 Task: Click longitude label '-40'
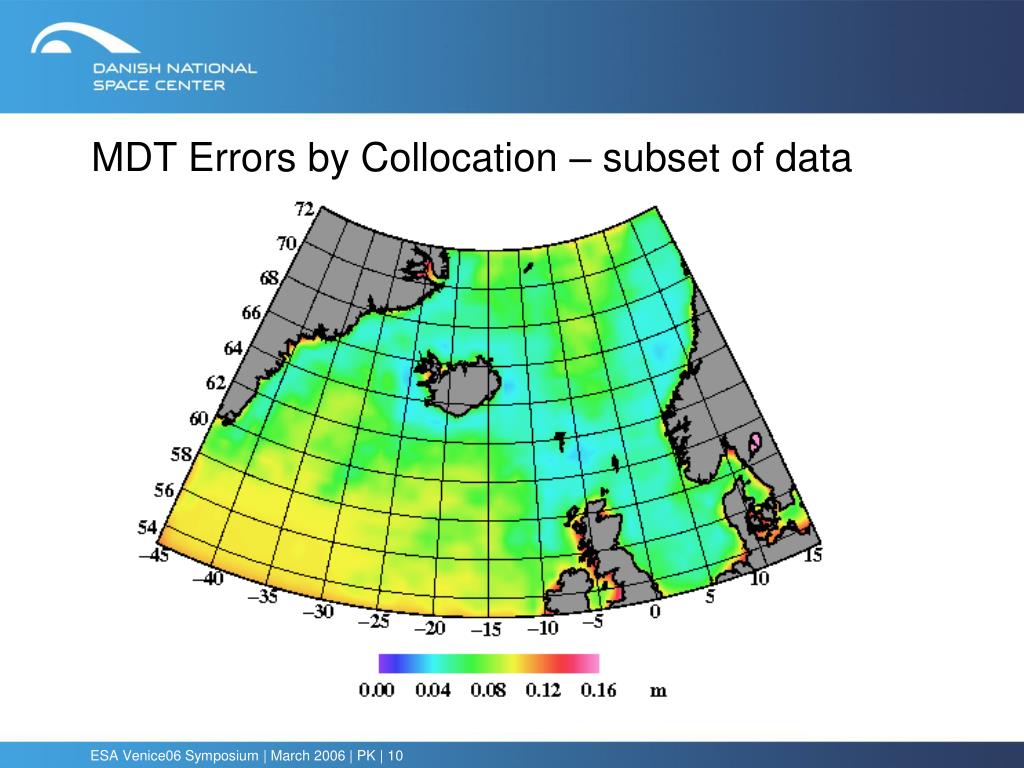pyautogui.click(x=208, y=578)
